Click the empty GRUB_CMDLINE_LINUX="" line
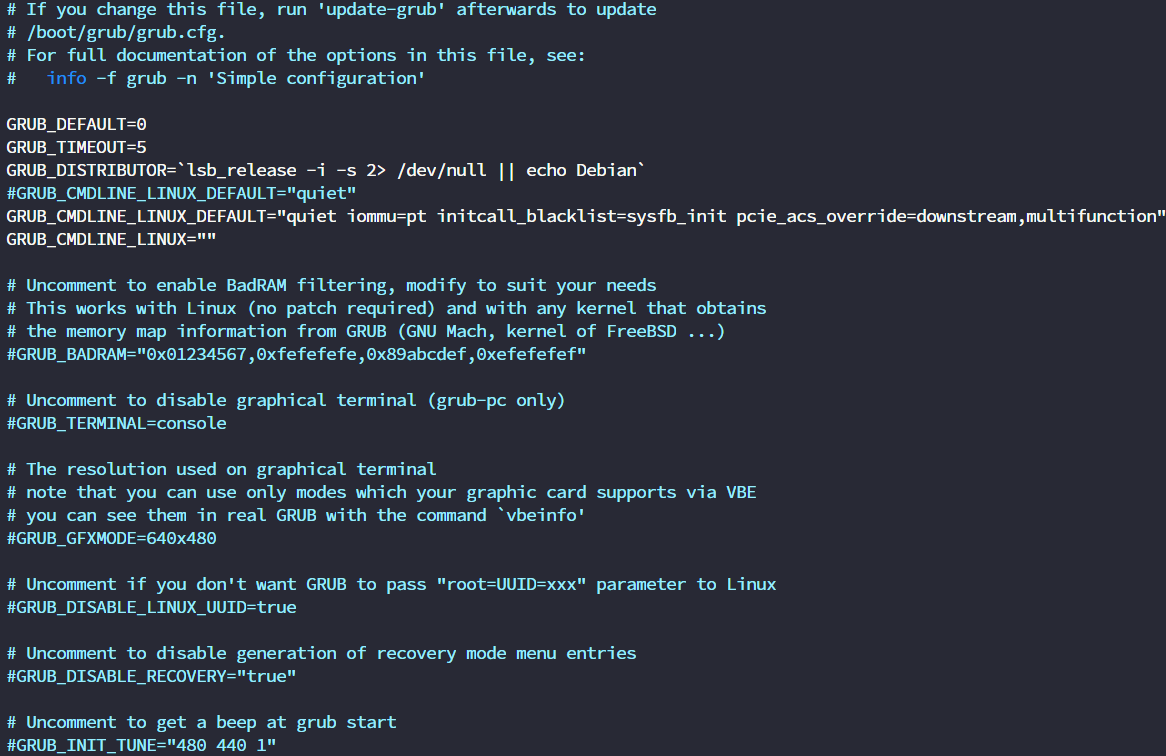 pyautogui.click(x=111, y=239)
